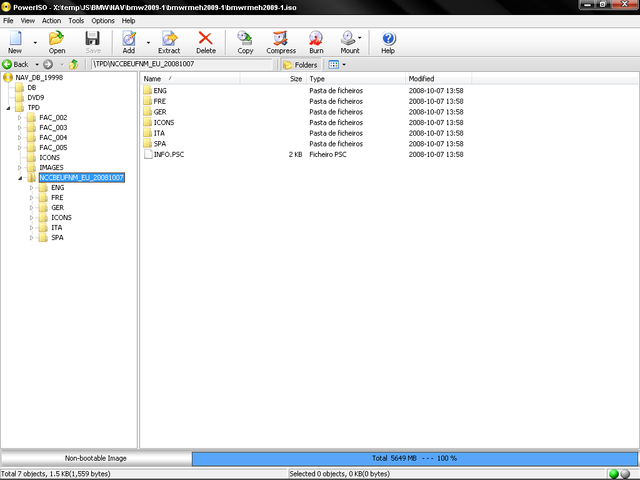Delete selection with the red X icon

(205, 39)
